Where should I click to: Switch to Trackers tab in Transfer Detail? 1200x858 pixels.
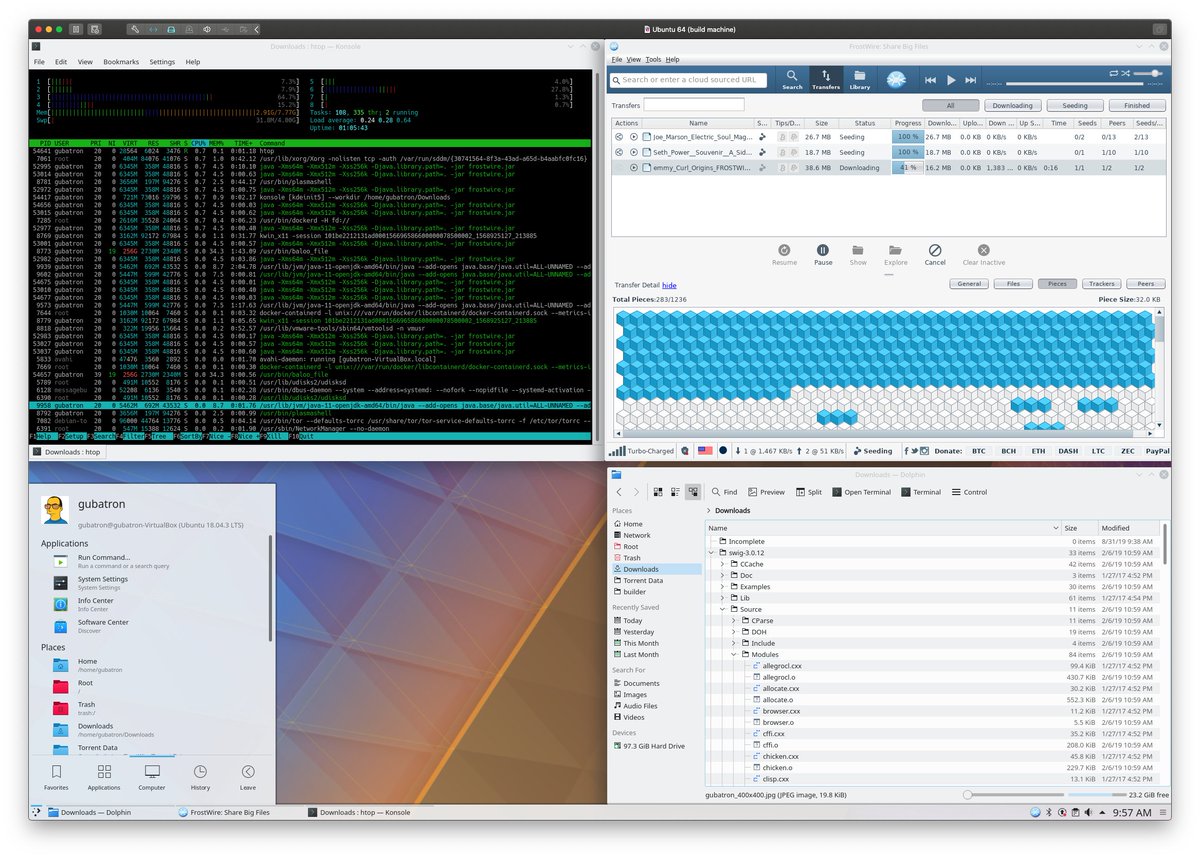[x=1101, y=284]
